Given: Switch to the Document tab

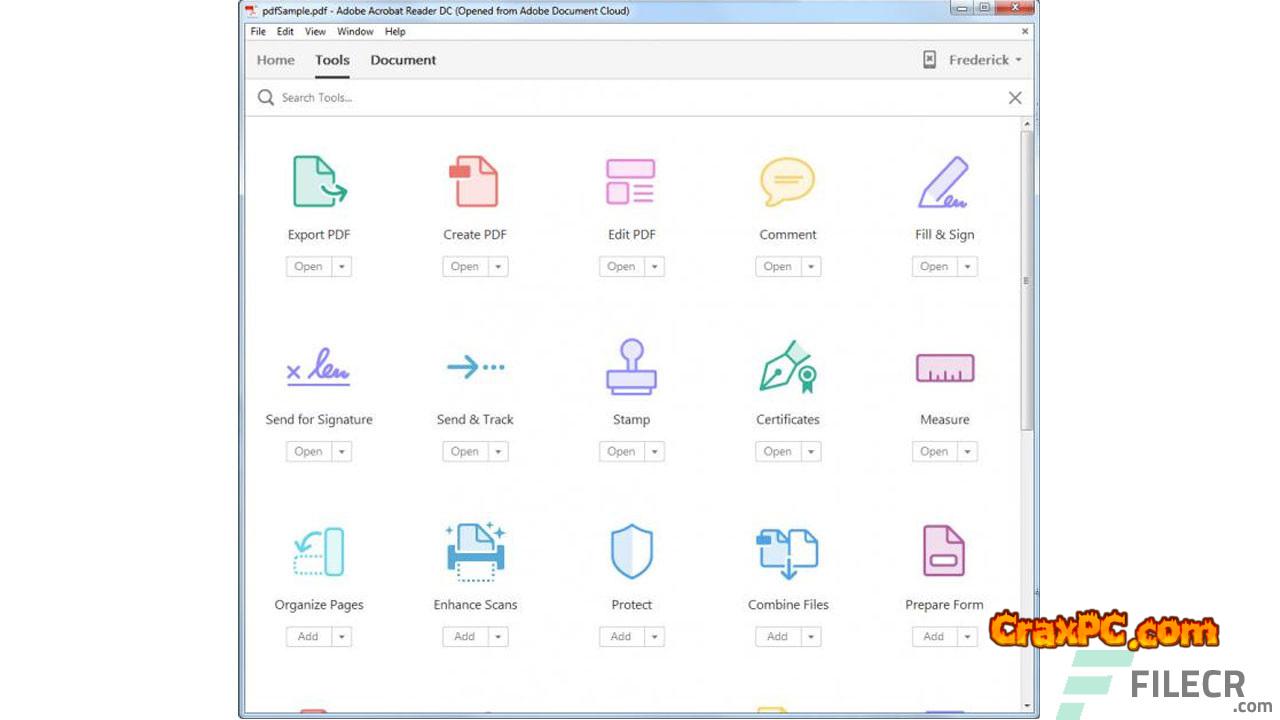Looking at the screenshot, I should coord(403,60).
